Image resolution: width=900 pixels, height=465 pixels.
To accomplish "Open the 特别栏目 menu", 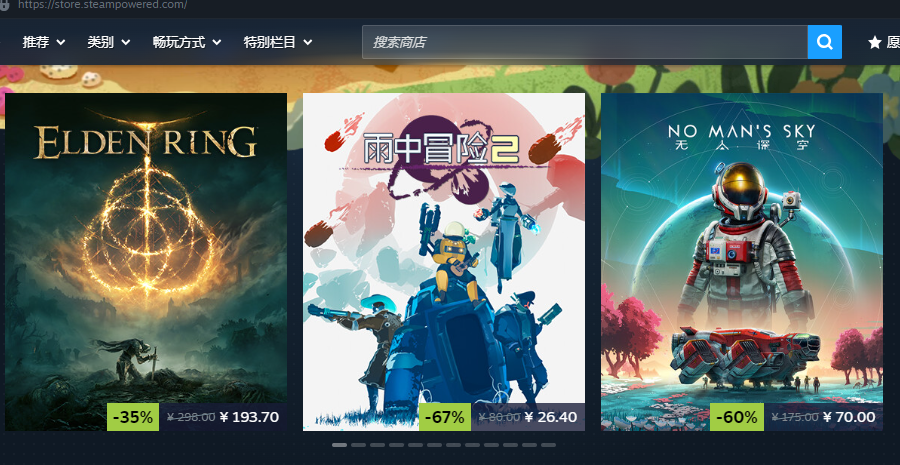I will (278, 42).
